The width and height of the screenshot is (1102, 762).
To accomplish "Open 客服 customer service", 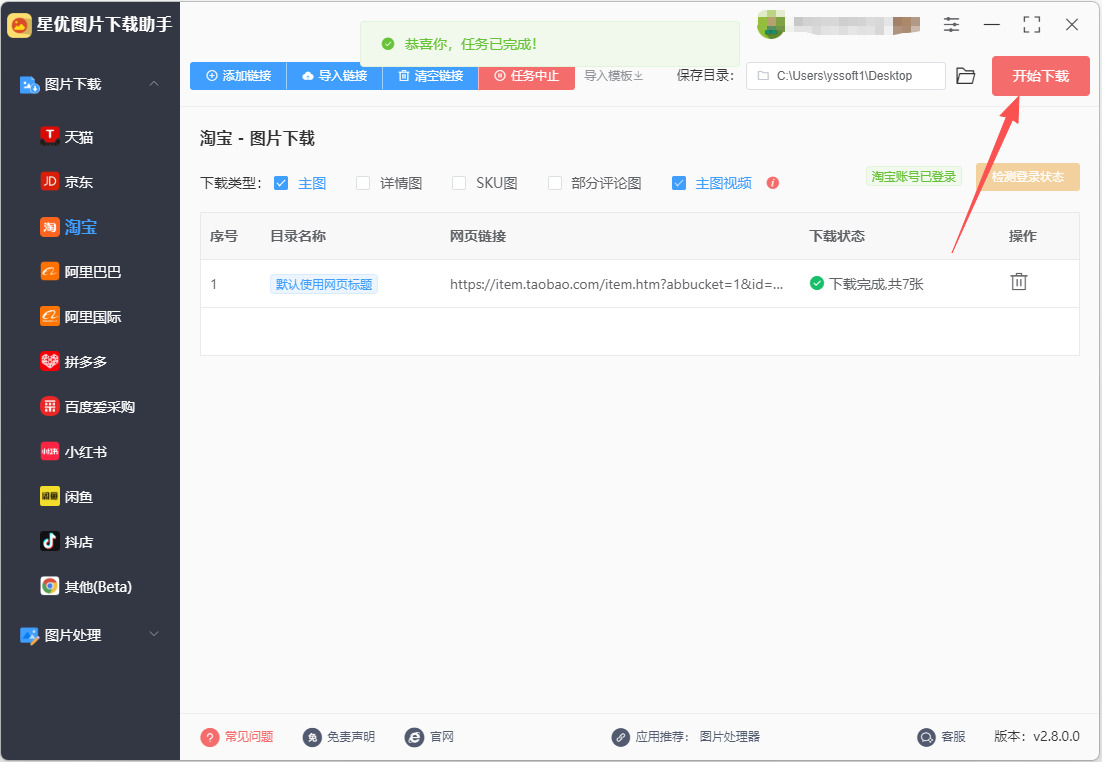I will [x=941, y=737].
